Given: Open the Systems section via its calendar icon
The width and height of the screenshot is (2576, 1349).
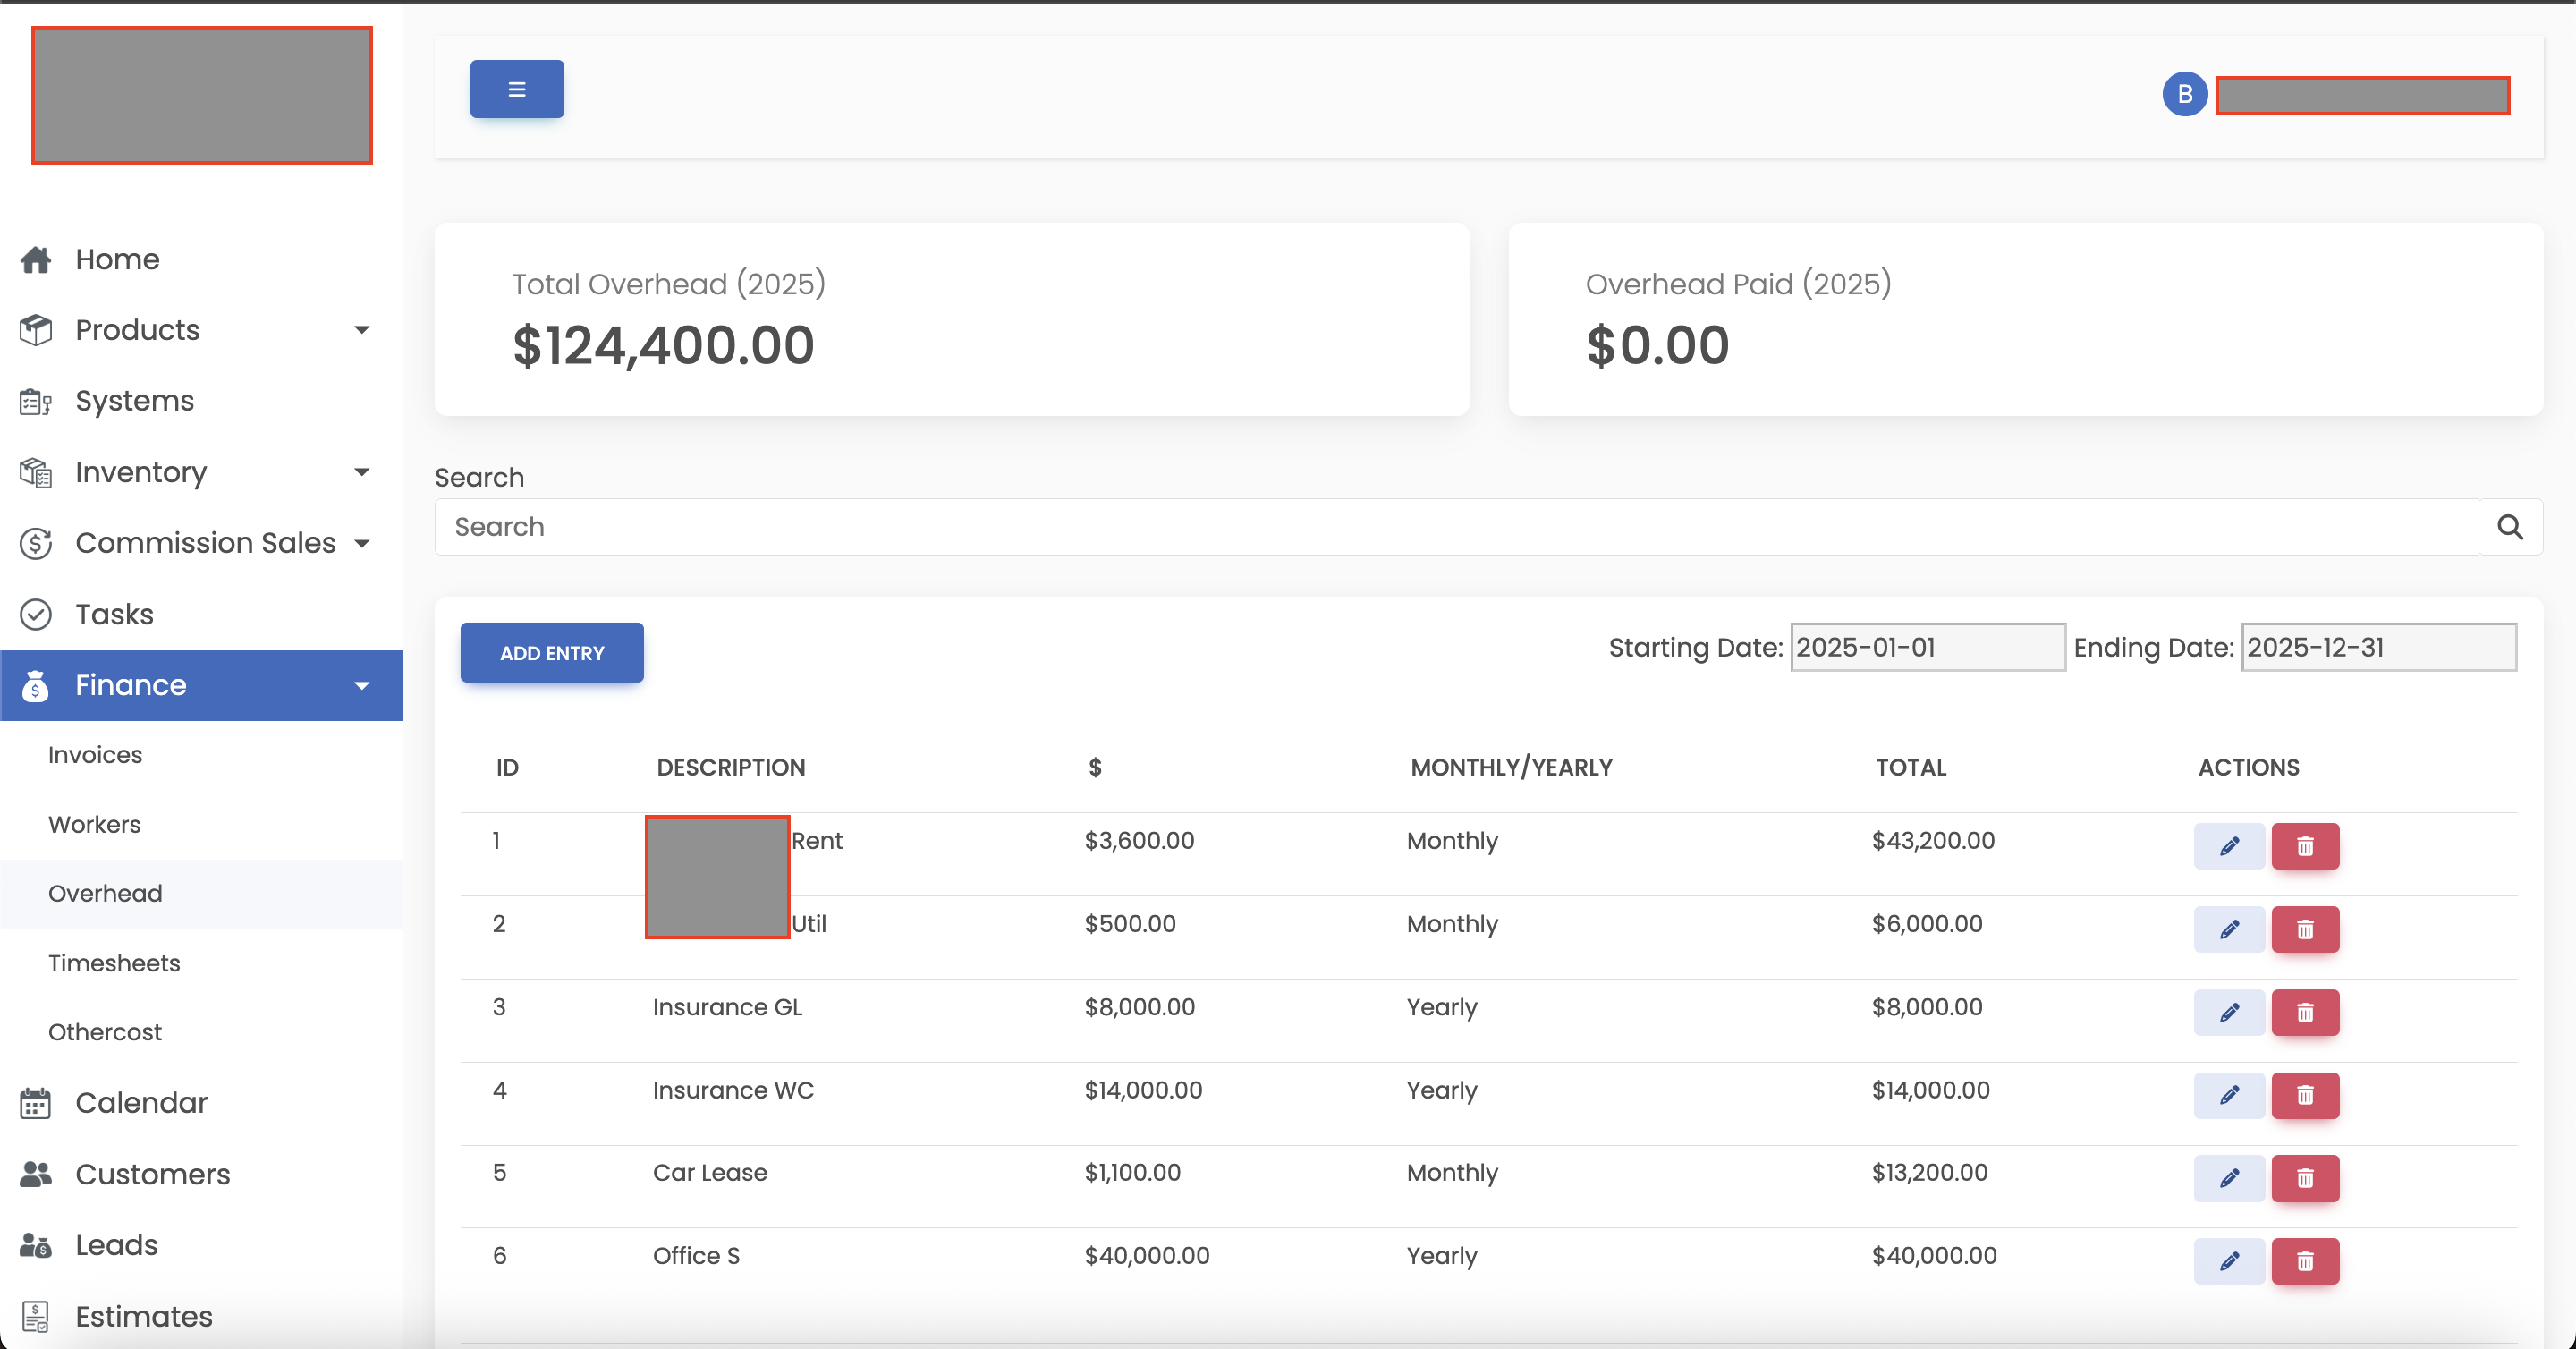Looking at the screenshot, I should click(x=36, y=401).
